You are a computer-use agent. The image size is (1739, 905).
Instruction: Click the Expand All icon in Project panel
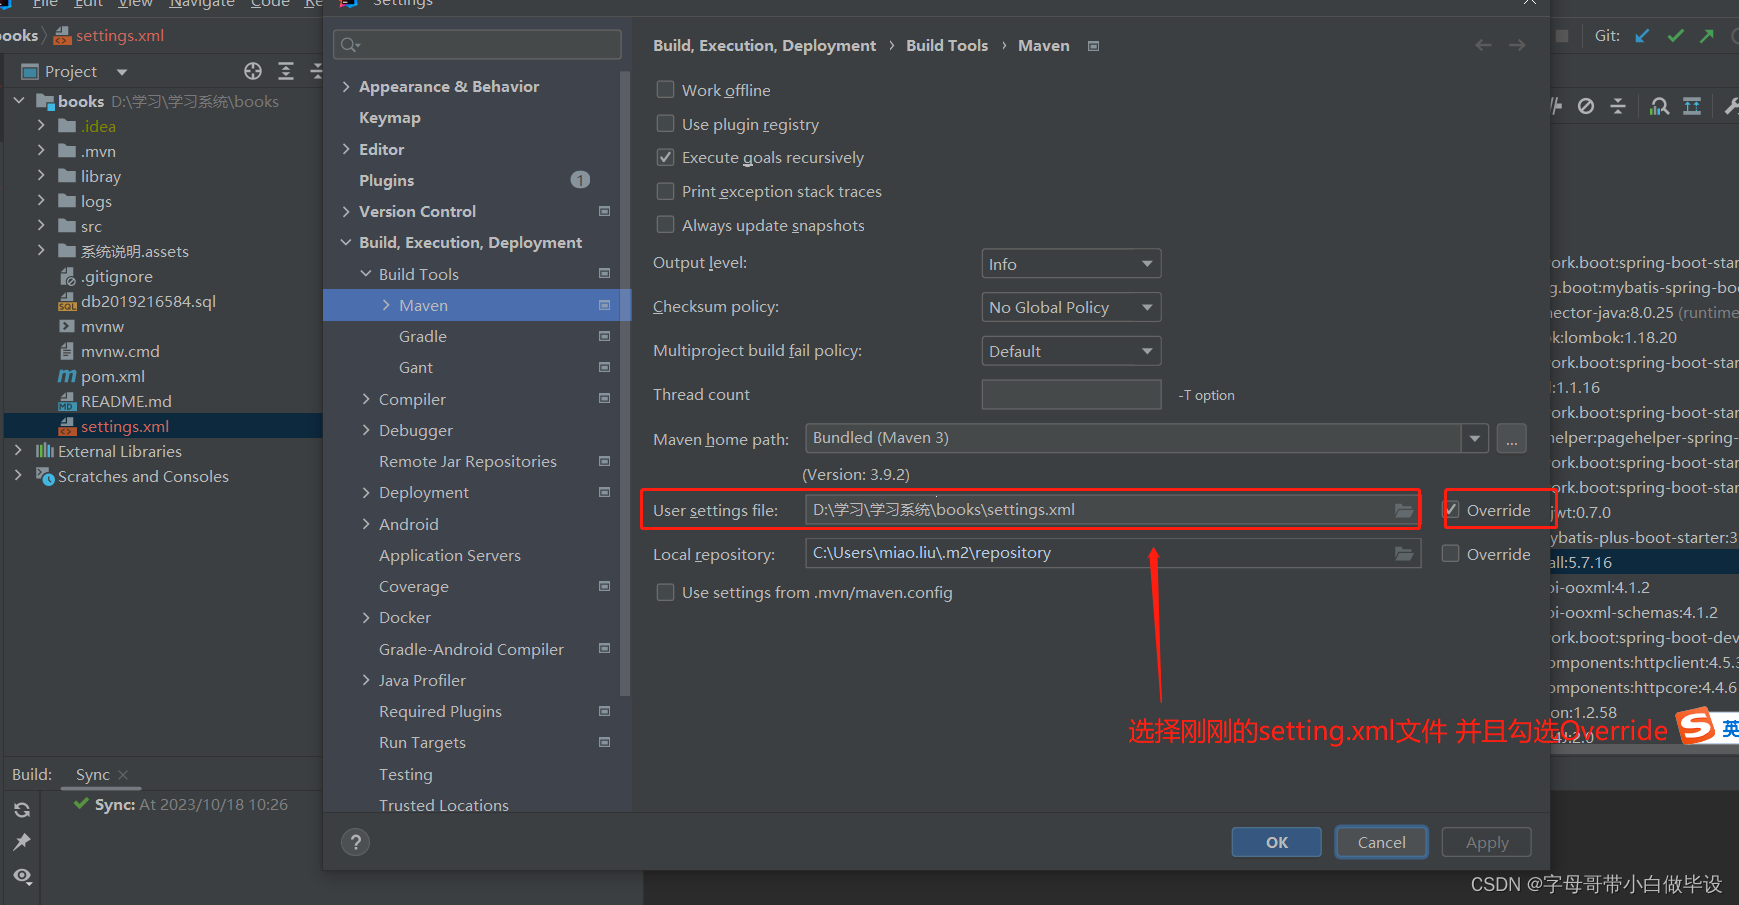(286, 71)
